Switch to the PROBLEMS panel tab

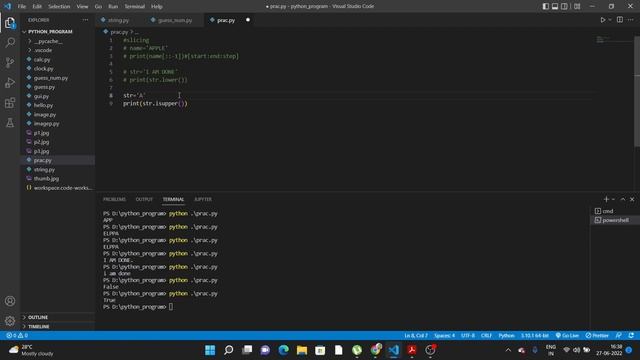coord(114,199)
